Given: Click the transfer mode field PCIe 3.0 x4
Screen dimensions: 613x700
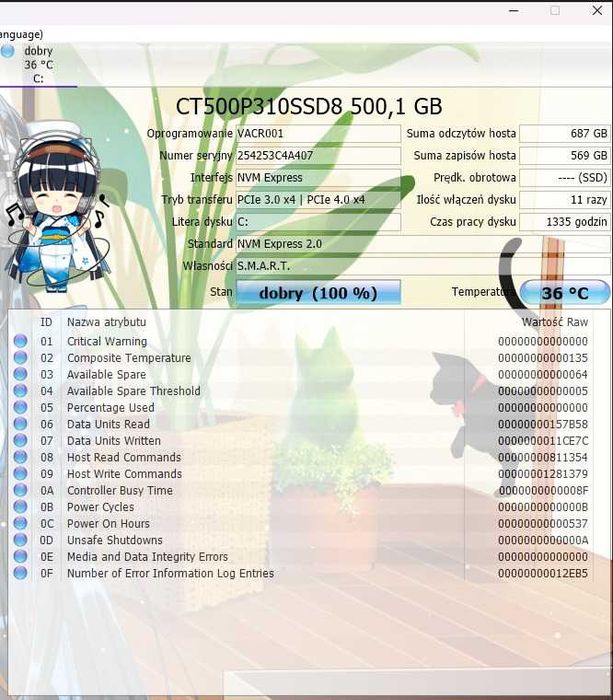Looking at the screenshot, I should pos(318,200).
